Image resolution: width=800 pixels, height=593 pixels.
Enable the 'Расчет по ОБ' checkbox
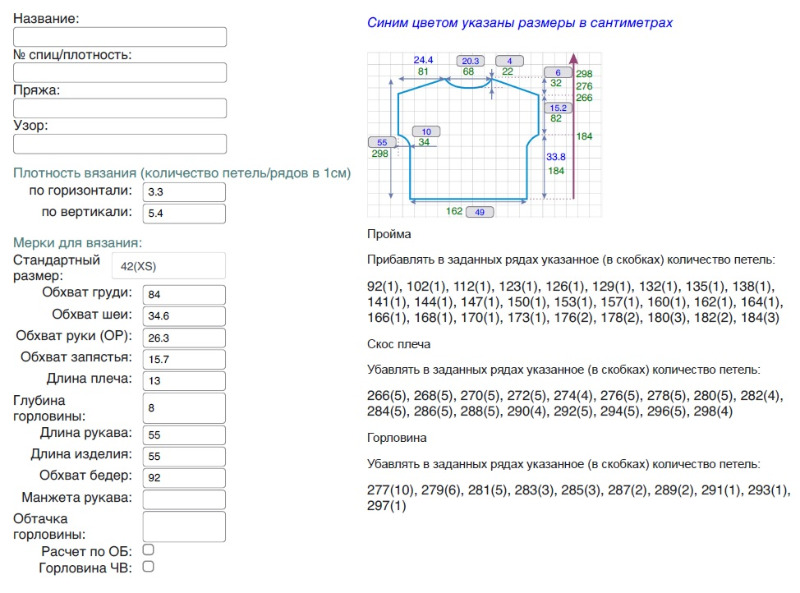pos(148,550)
